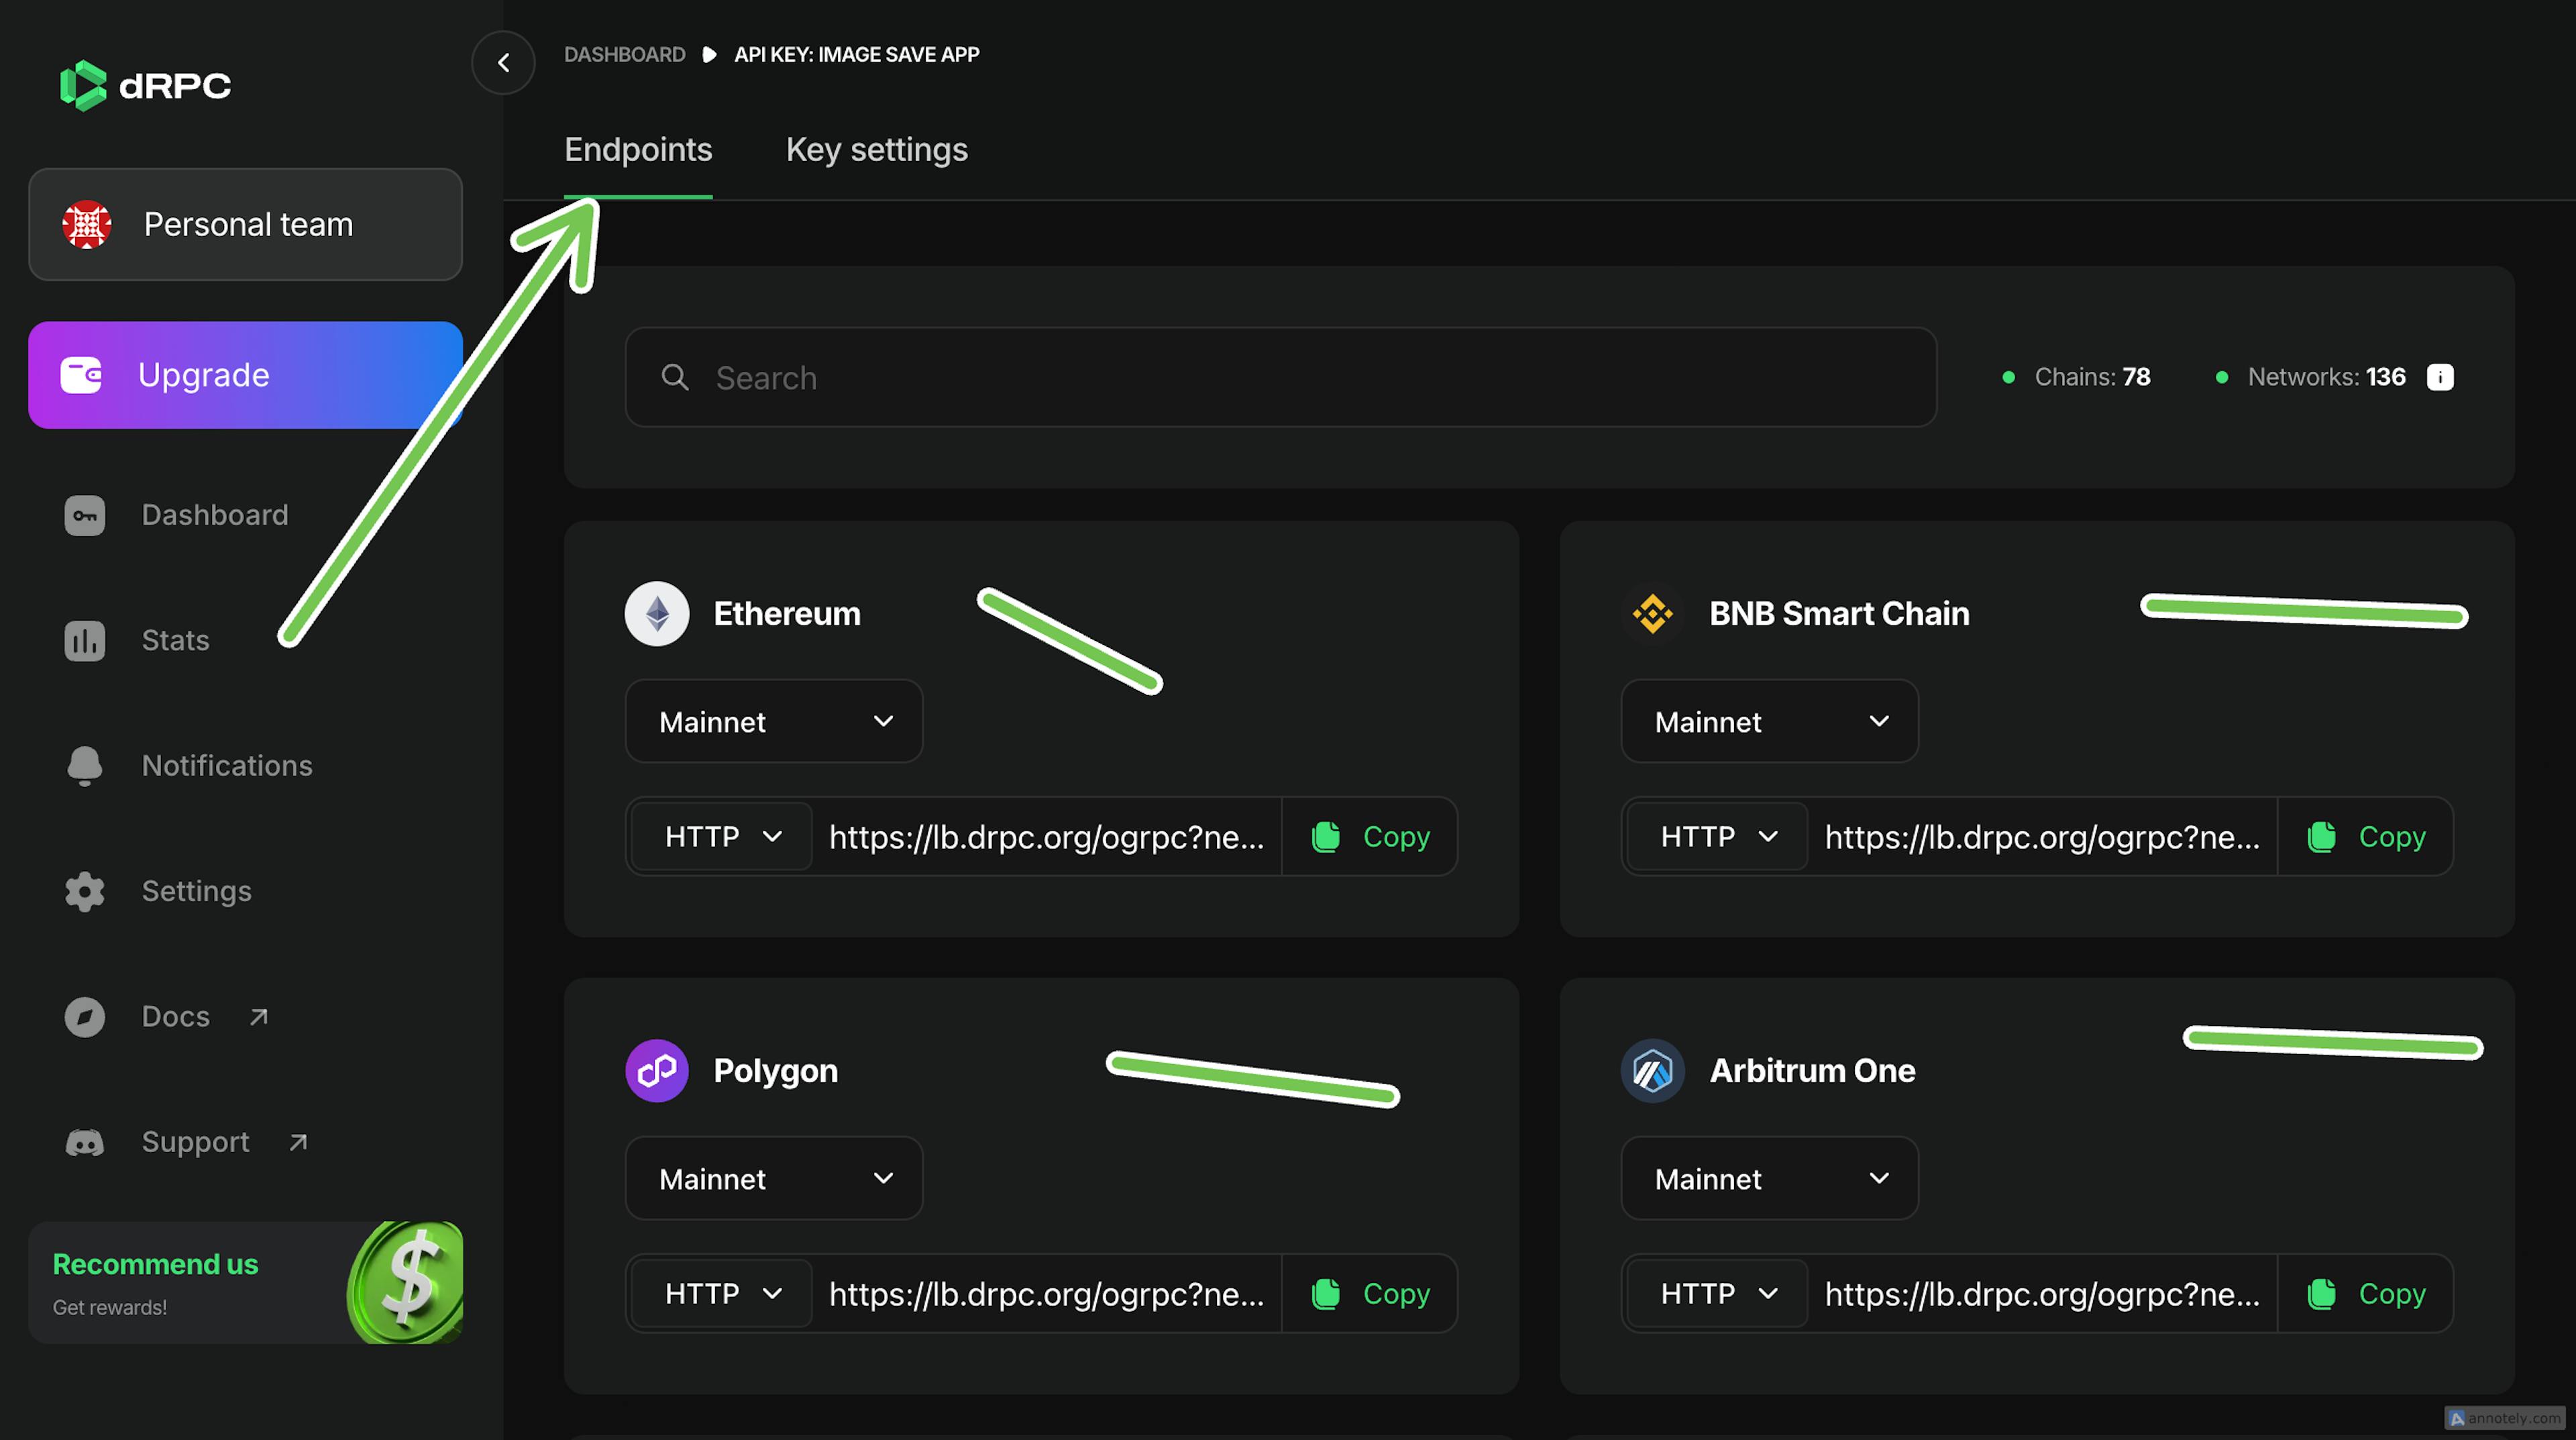2576x1440 pixels.
Task: Click the Ethereum chain logo
Action: click(657, 613)
